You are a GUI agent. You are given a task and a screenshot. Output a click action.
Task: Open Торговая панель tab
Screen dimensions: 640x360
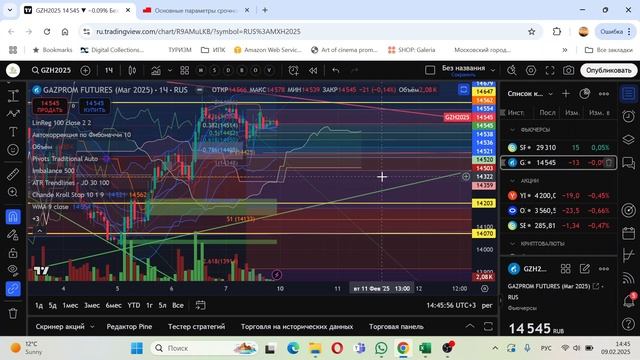pyautogui.click(x=396, y=327)
